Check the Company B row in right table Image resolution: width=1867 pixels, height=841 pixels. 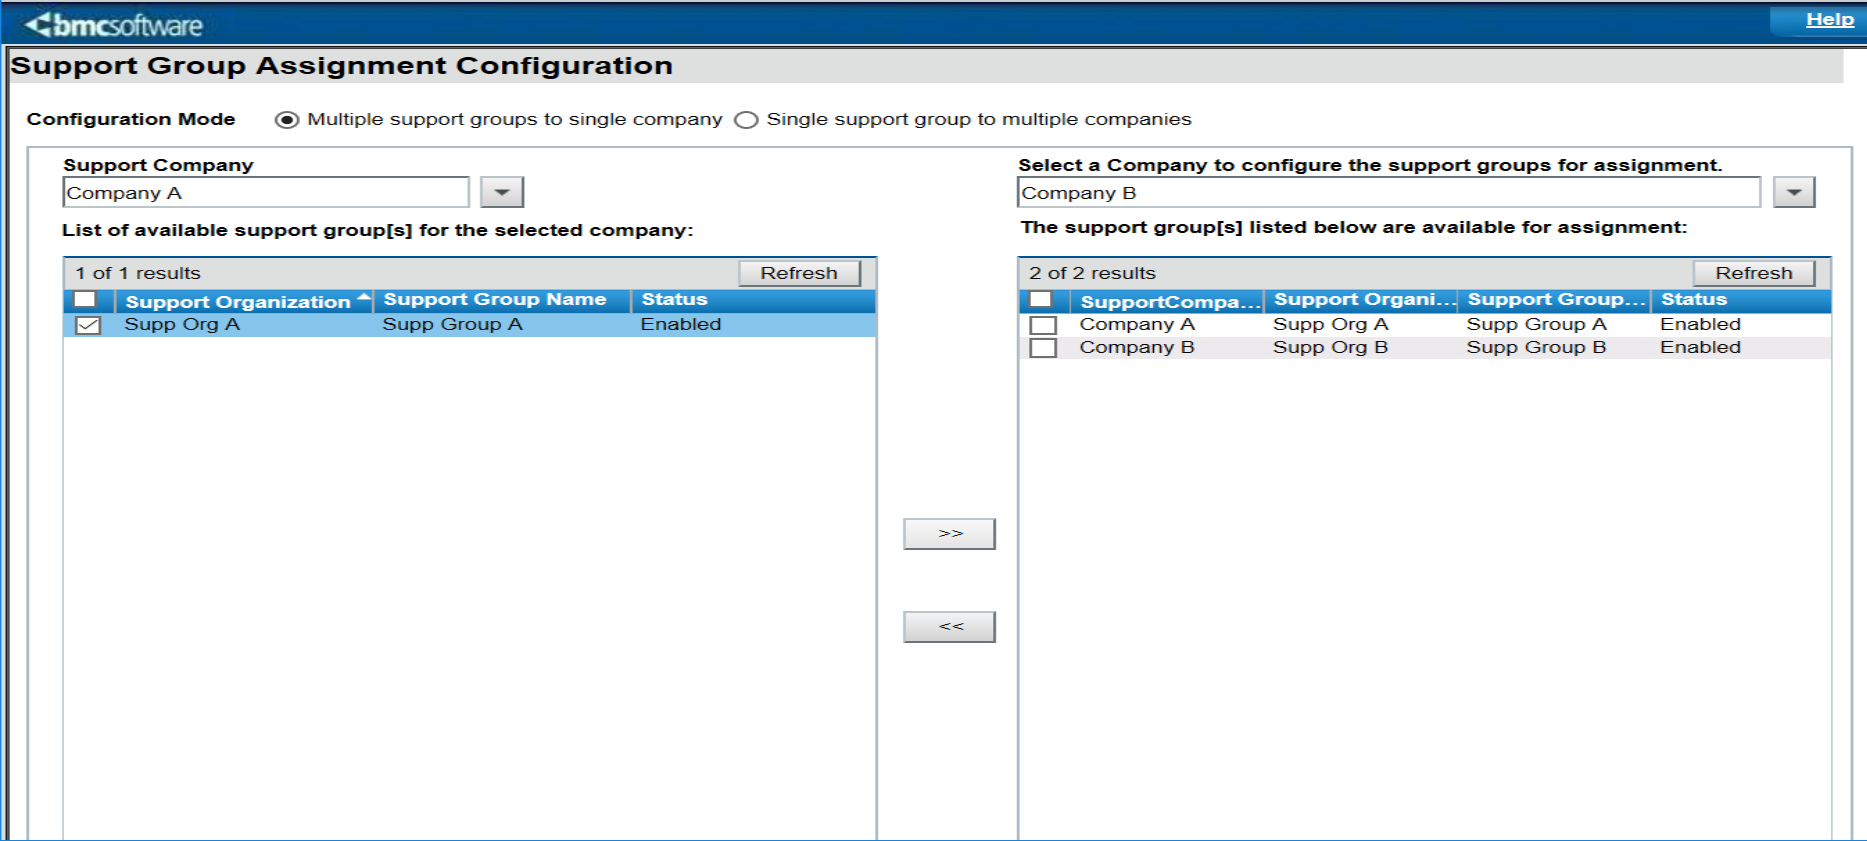tap(1043, 348)
